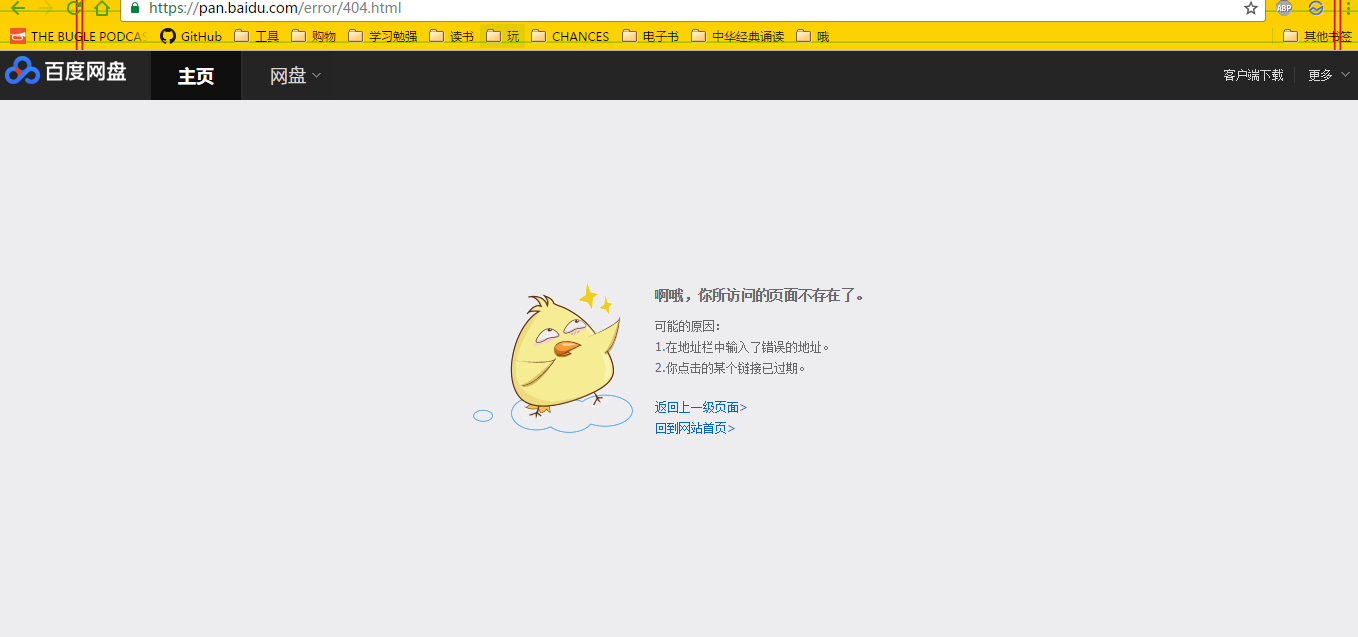
Task: Click the browser forward arrow
Action: 45,8
